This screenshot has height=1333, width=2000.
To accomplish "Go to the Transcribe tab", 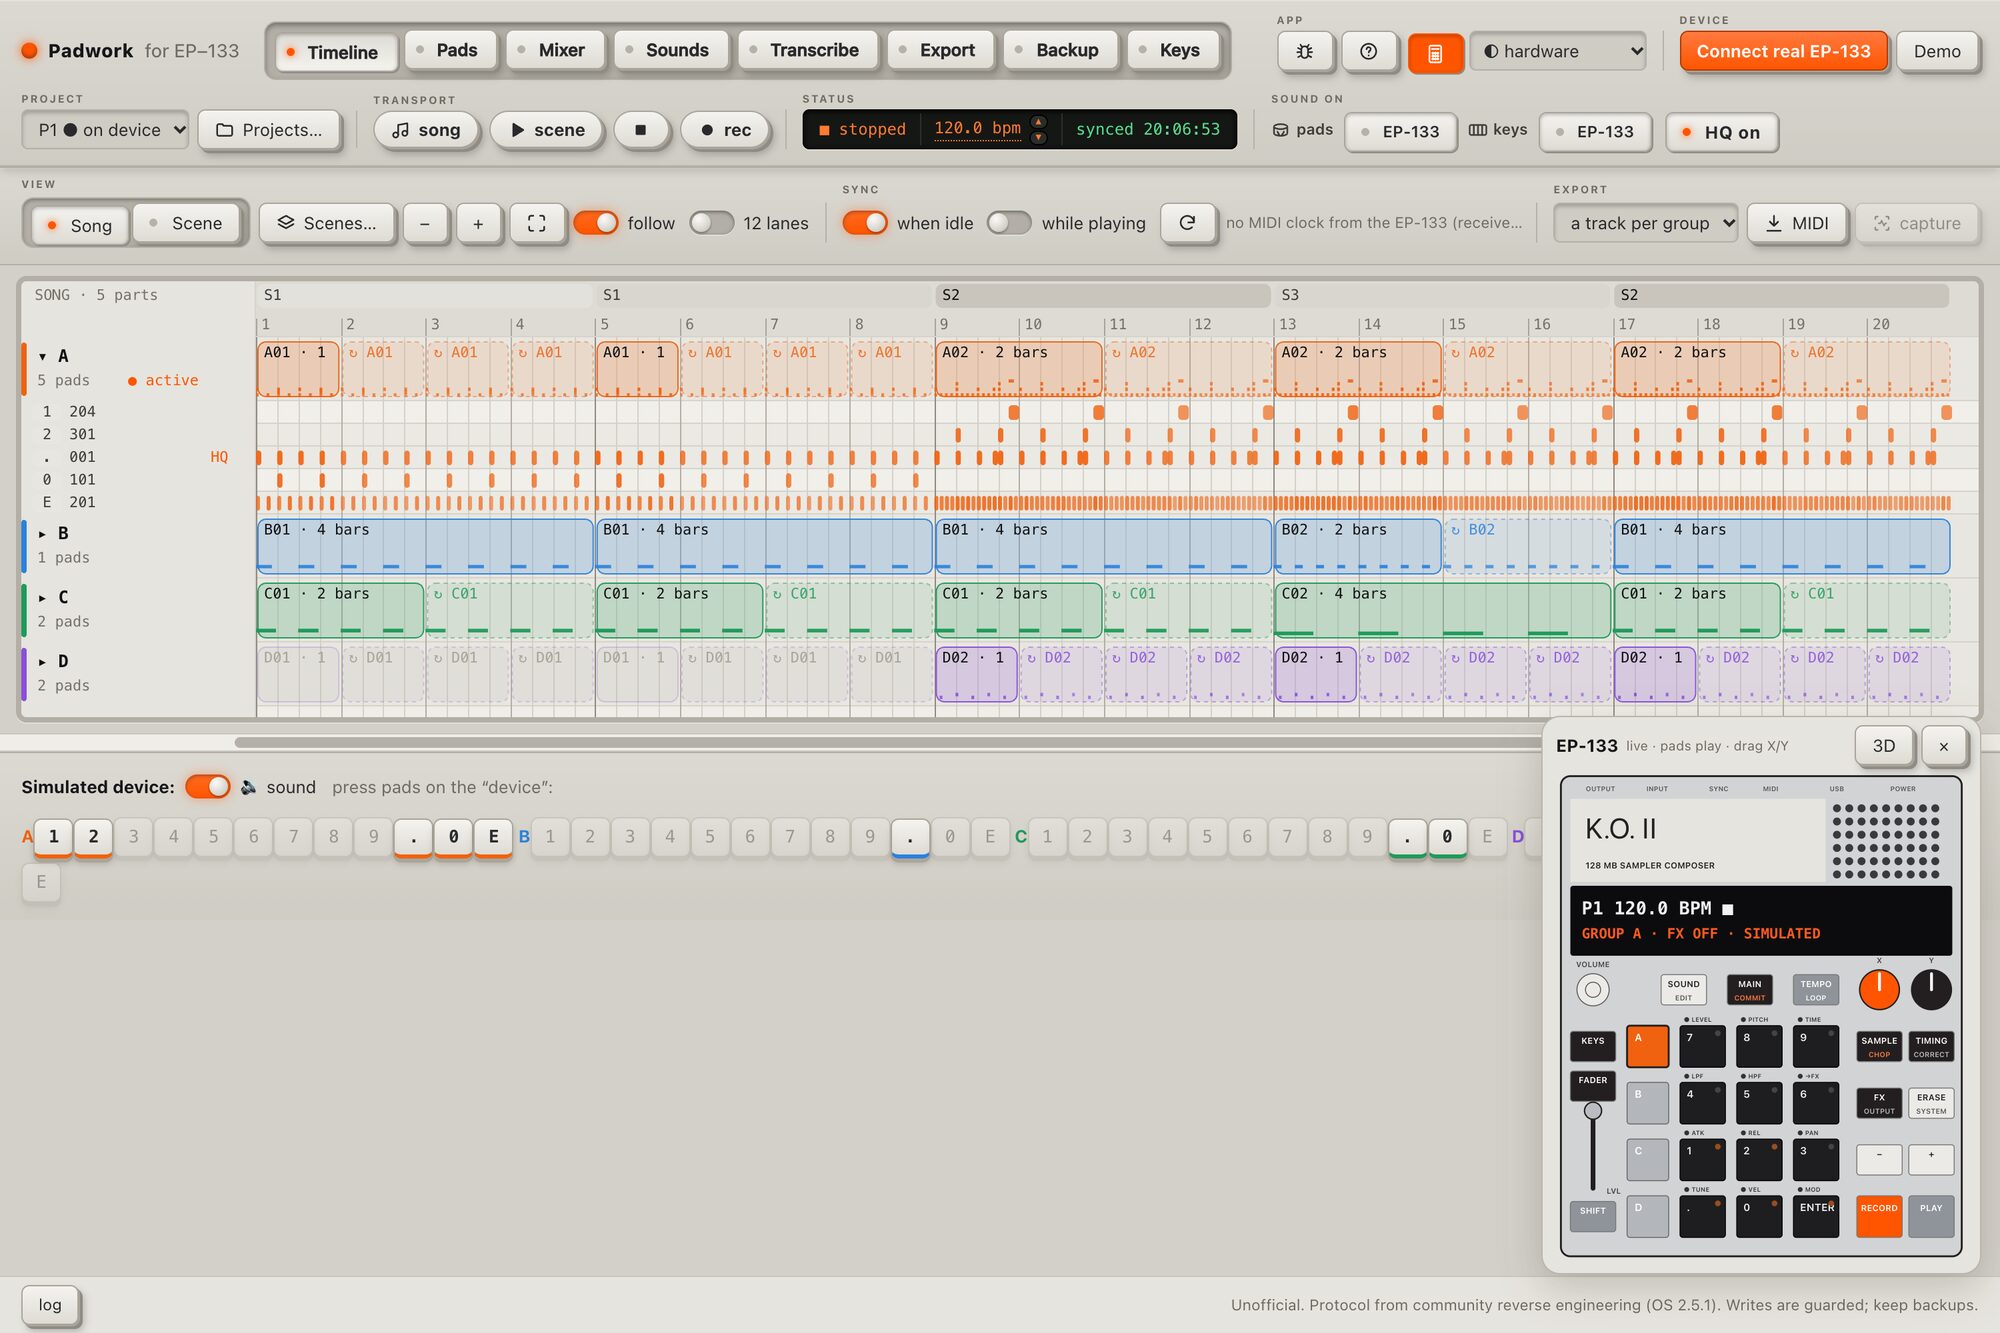I will pyautogui.click(x=806, y=50).
